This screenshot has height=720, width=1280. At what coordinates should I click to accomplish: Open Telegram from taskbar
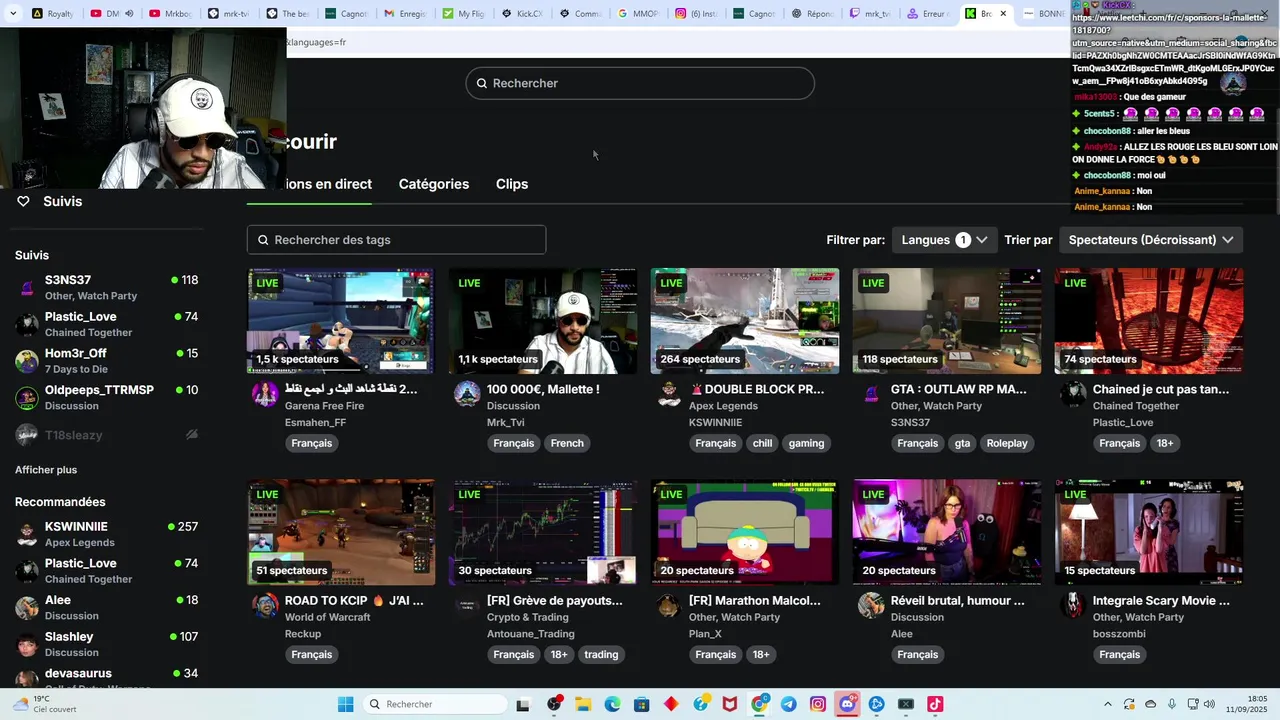(789, 704)
